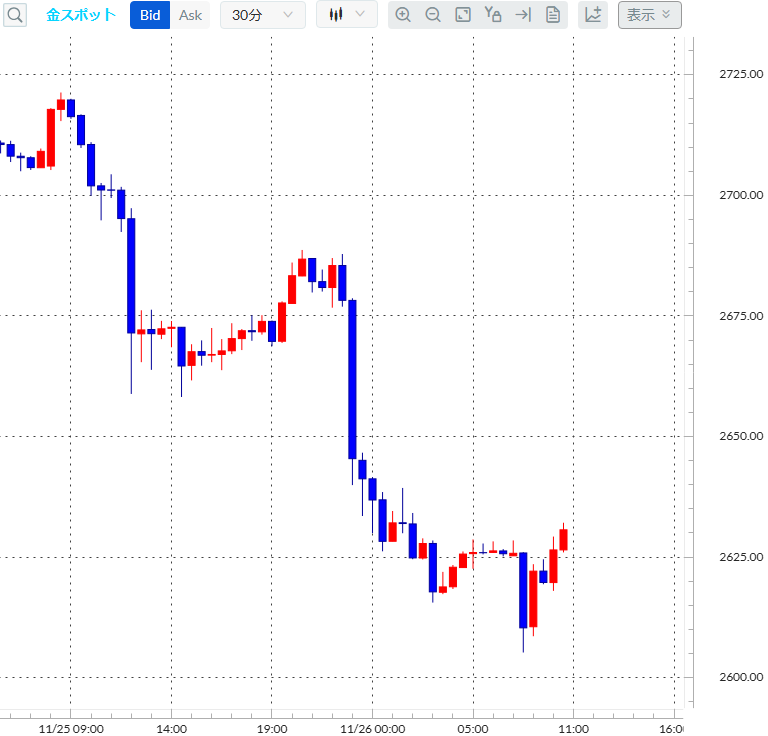Zoom in on the chart
Image resolution: width=768 pixels, height=736 pixels.
tap(403, 15)
